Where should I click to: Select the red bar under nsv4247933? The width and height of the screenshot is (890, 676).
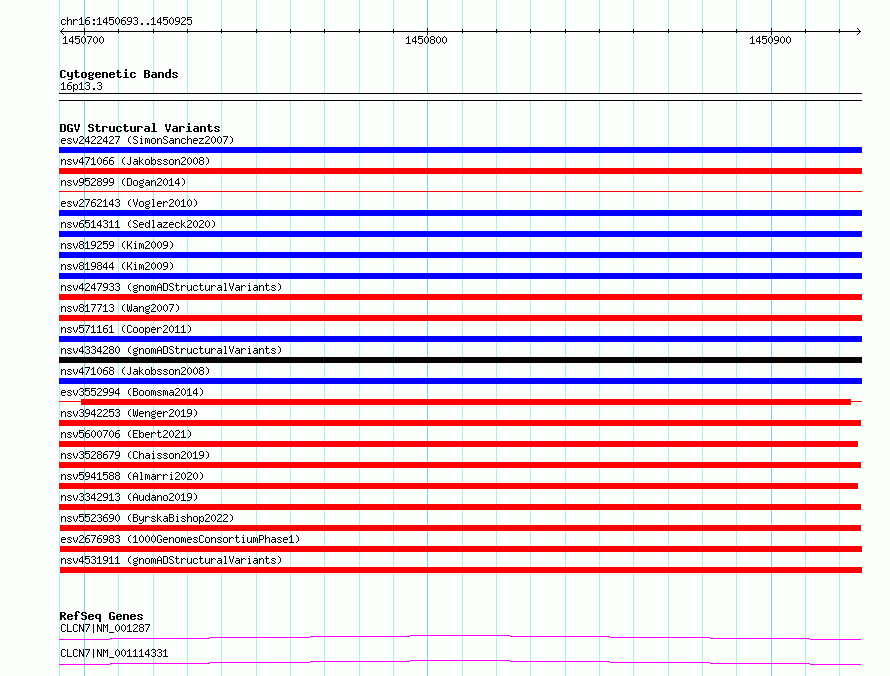coord(460,297)
